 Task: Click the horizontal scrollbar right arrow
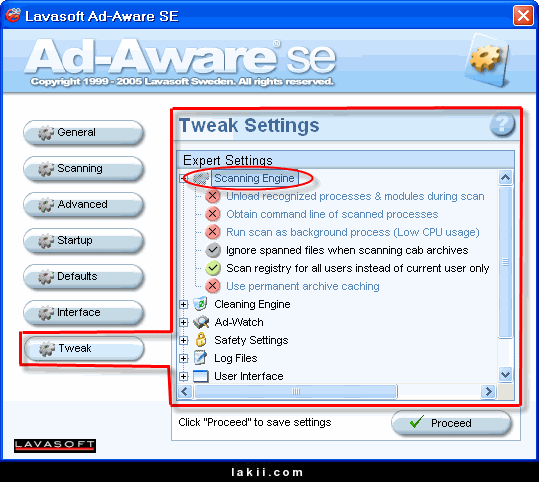488,392
